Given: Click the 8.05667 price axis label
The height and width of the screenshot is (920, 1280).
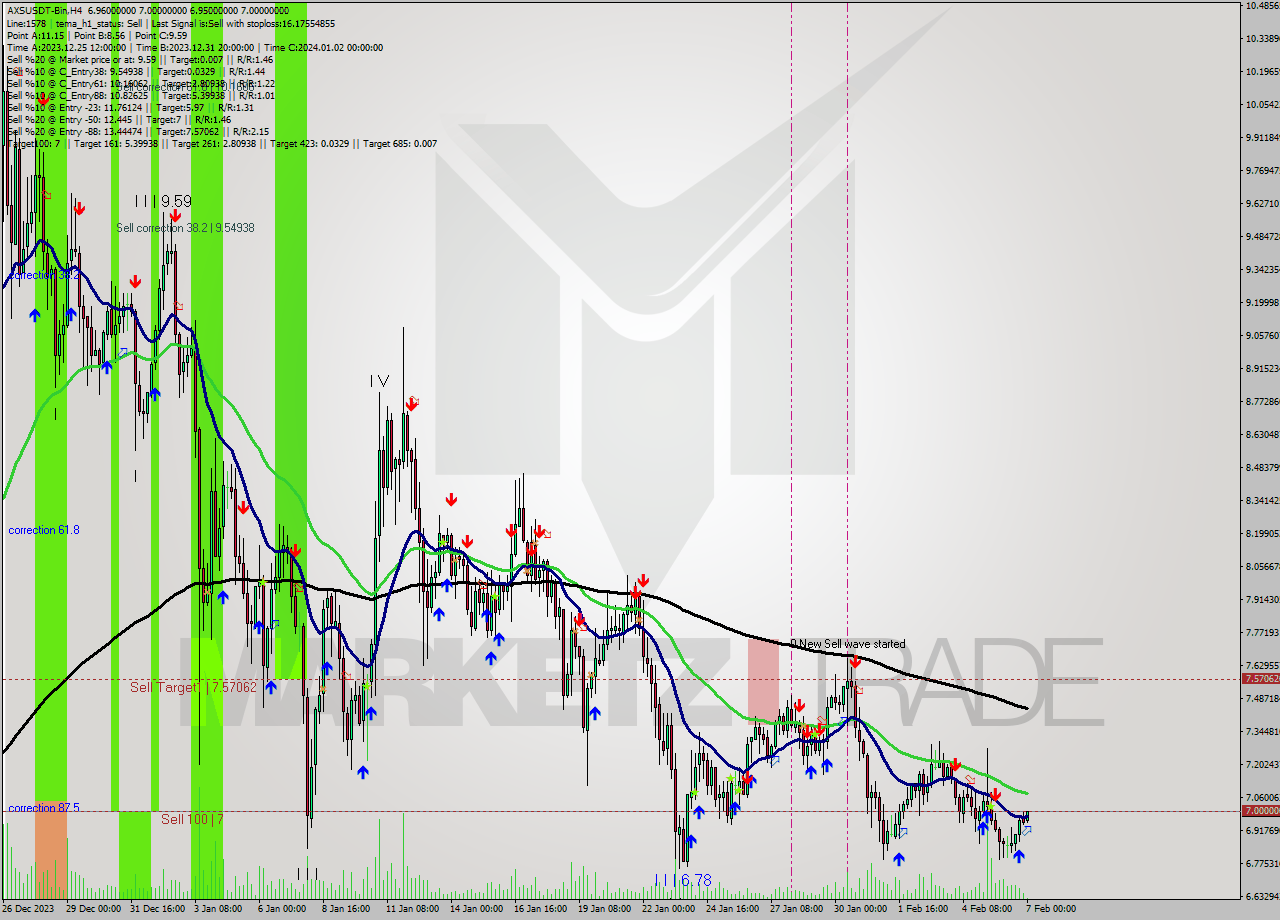Looking at the screenshot, I should tap(1262, 567).
